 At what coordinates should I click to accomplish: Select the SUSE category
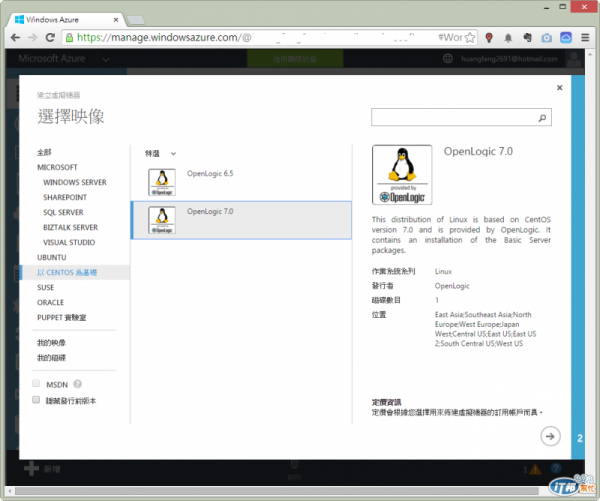[x=46, y=287]
